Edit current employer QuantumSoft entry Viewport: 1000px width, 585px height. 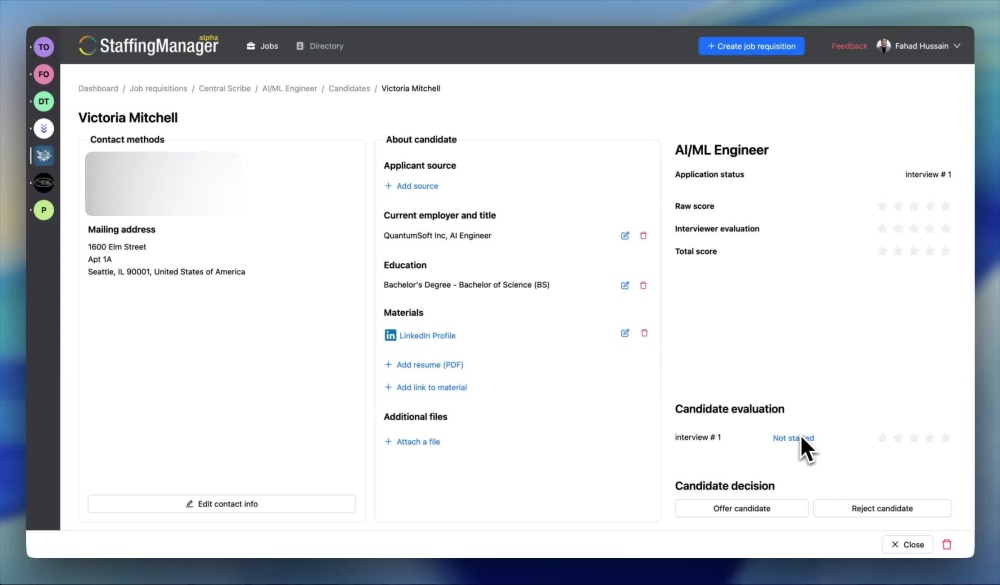point(625,235)
